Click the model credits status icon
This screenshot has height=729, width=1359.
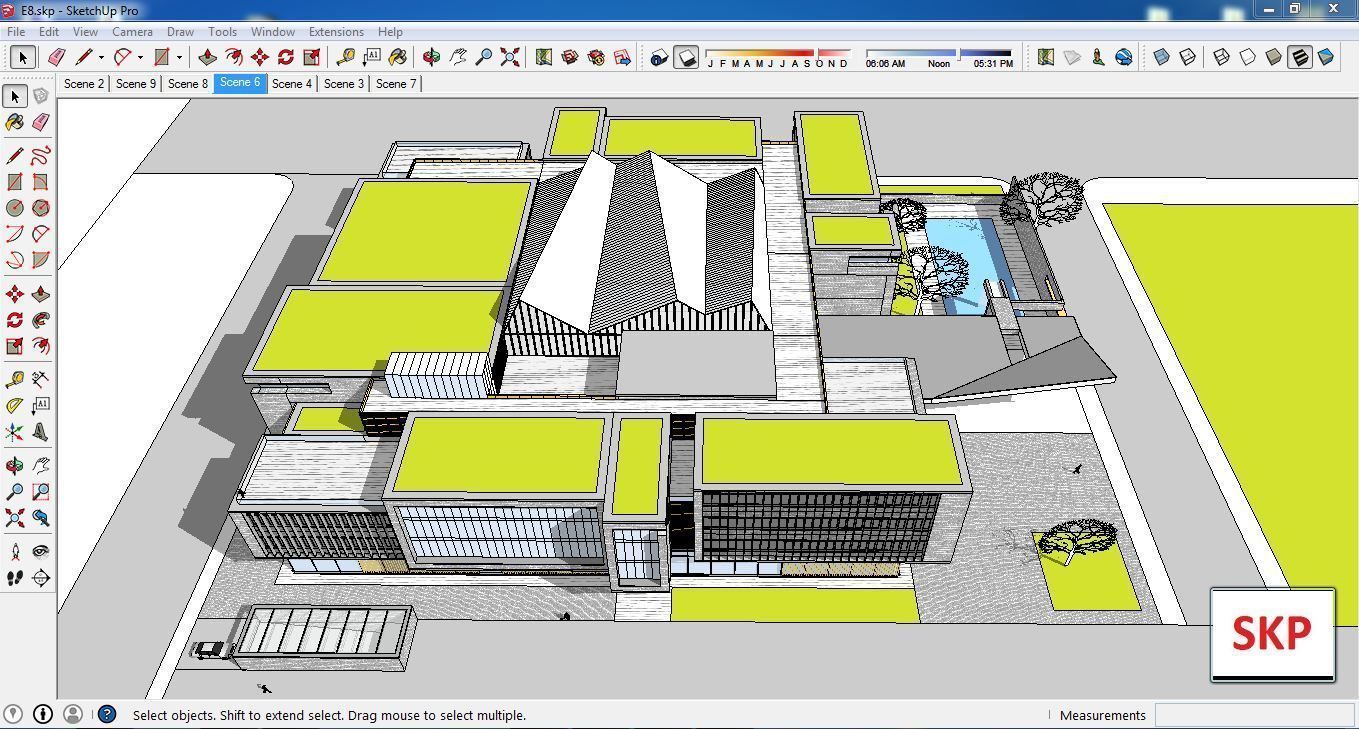click(43, 714)
